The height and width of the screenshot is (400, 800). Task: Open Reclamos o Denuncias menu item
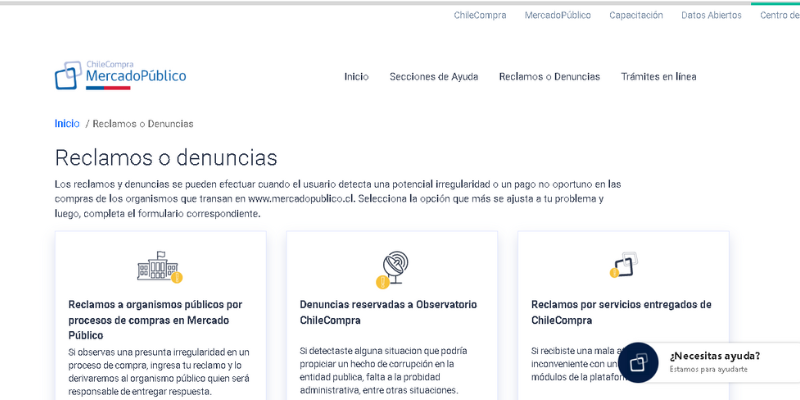click(549, 77)
